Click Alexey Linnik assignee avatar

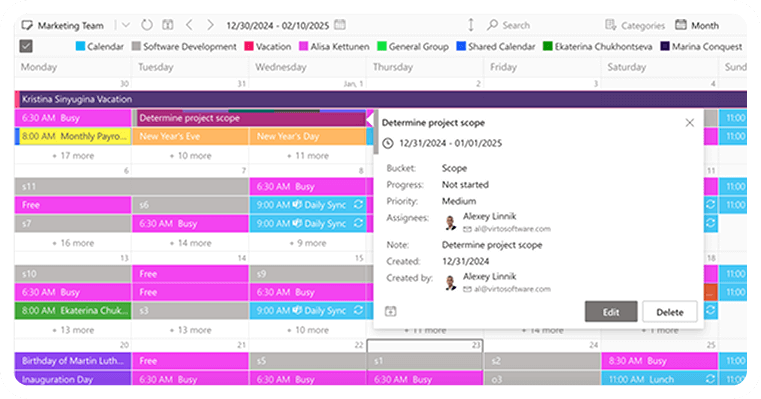point(450,223)
